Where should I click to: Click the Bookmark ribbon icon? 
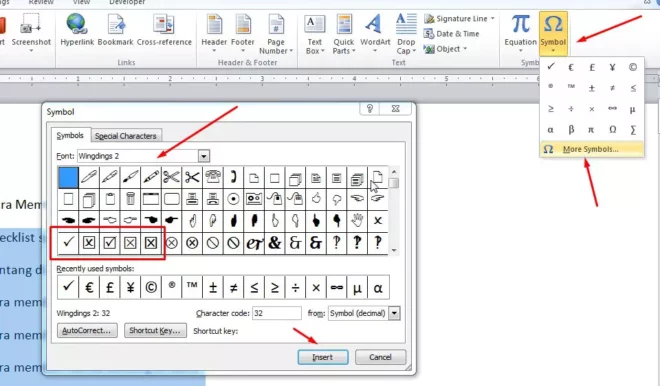pos(115,30)
